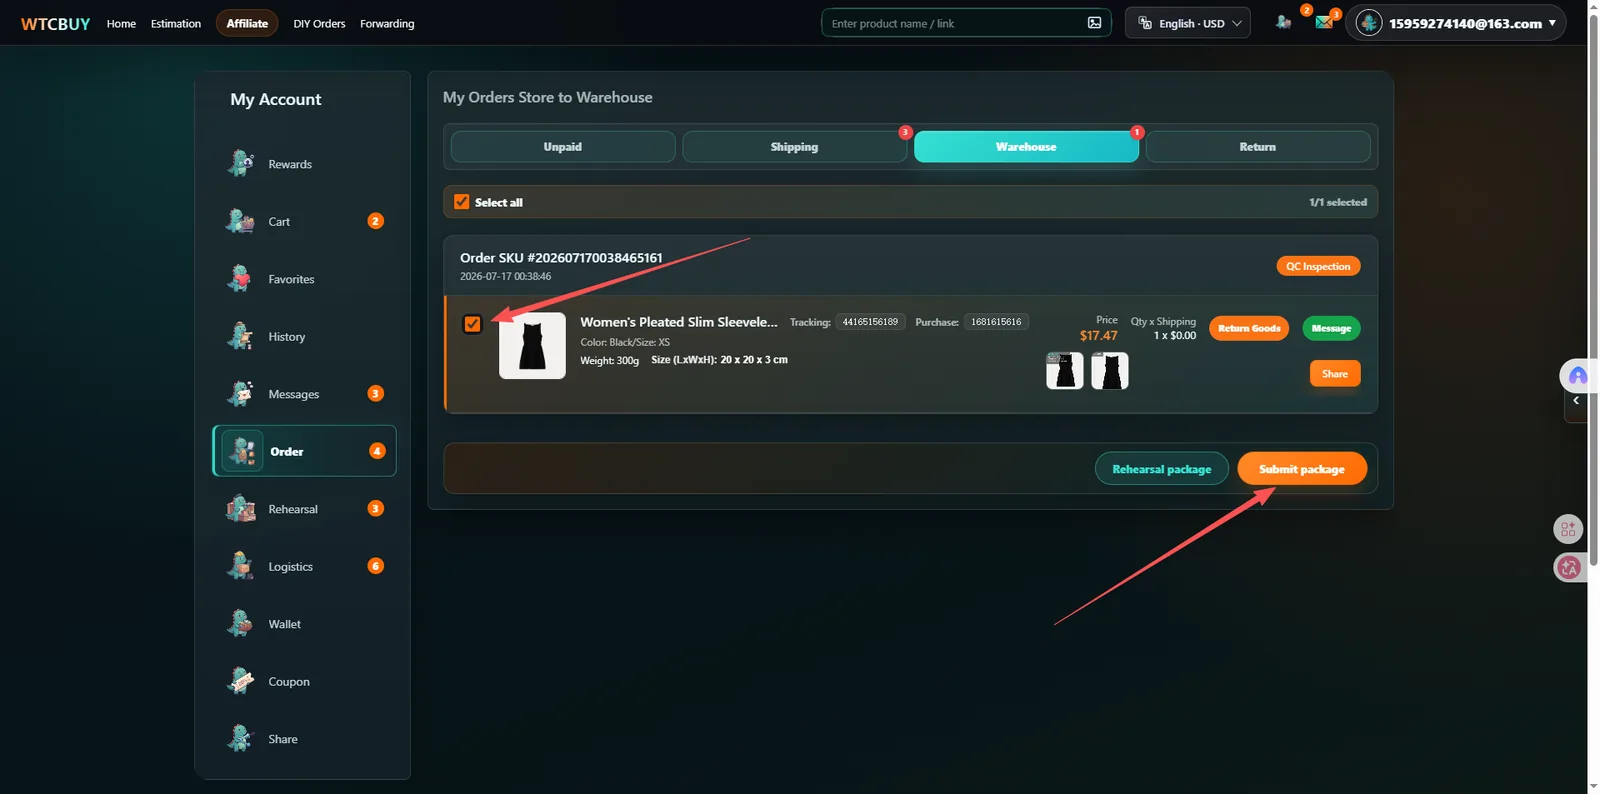Click the grid apps icon on right edge
1600x794 pixels.
1568,529
